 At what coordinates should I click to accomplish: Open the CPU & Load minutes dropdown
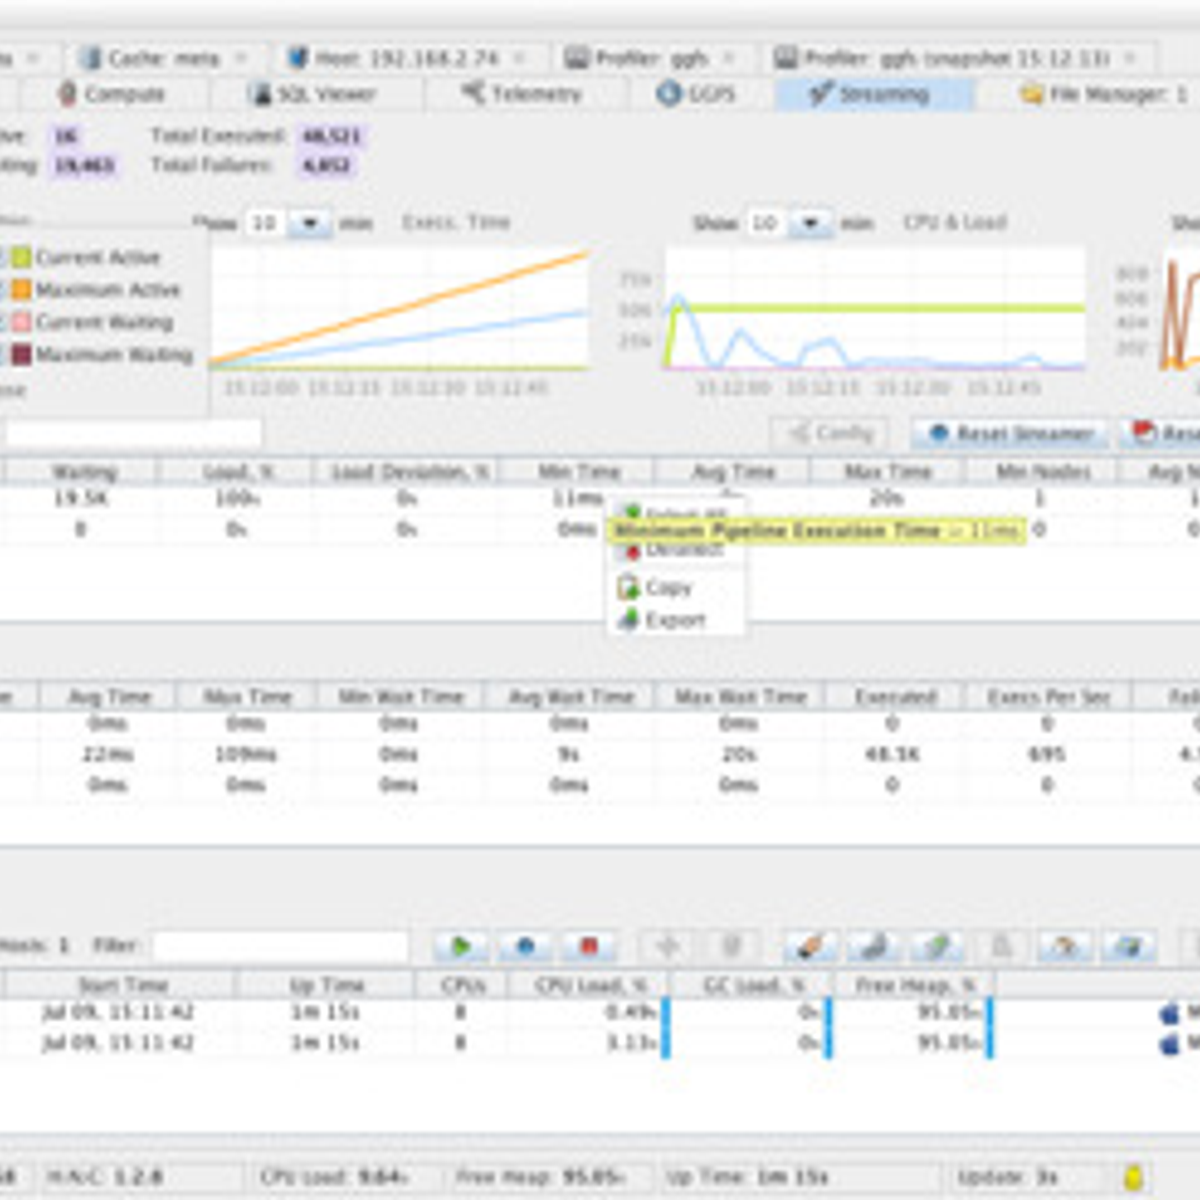click(811, 223)
